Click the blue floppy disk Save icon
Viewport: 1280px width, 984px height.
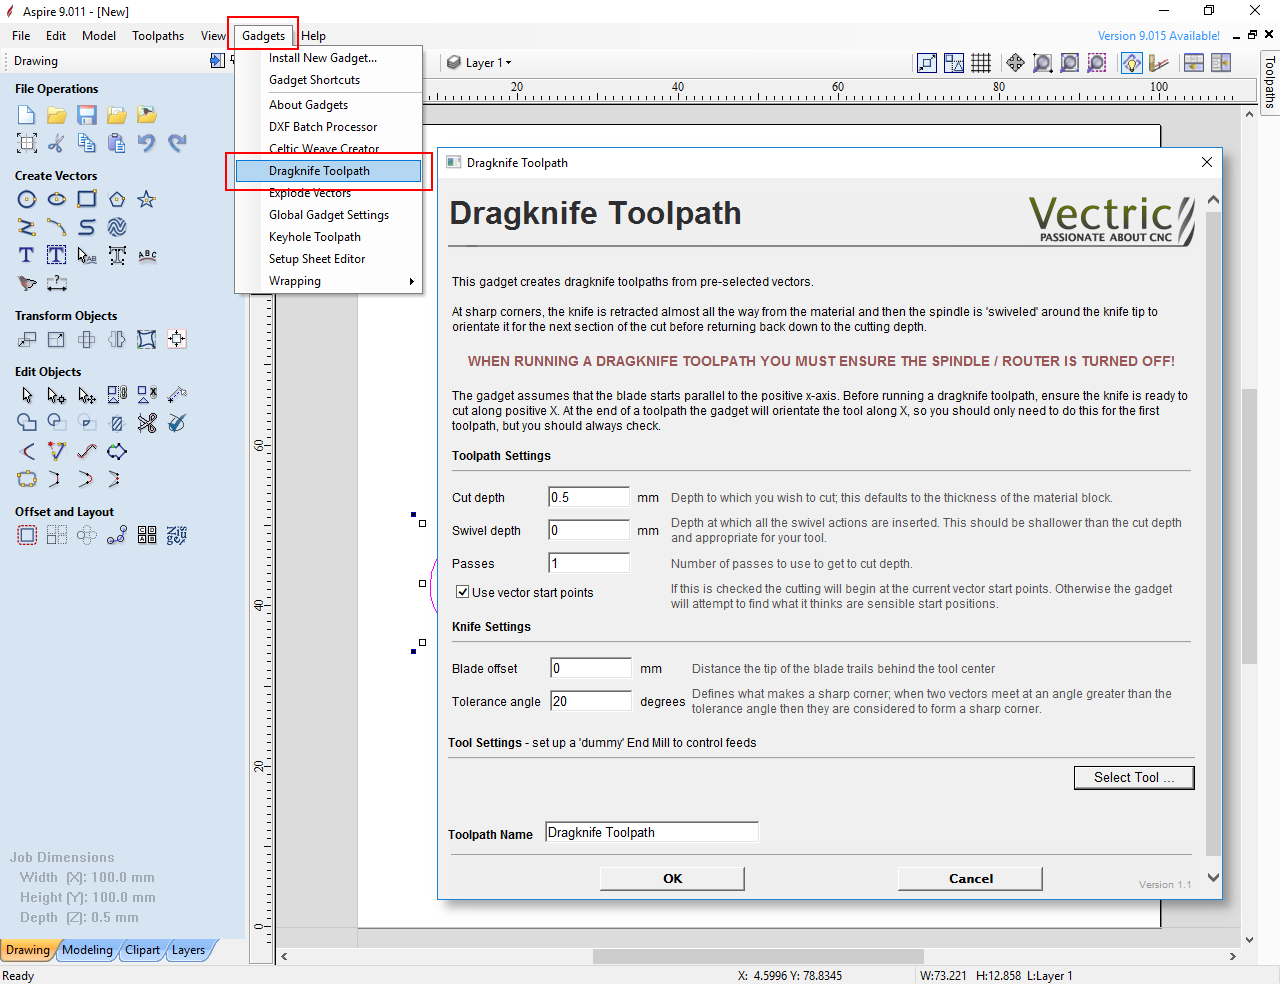click(87, 115)
